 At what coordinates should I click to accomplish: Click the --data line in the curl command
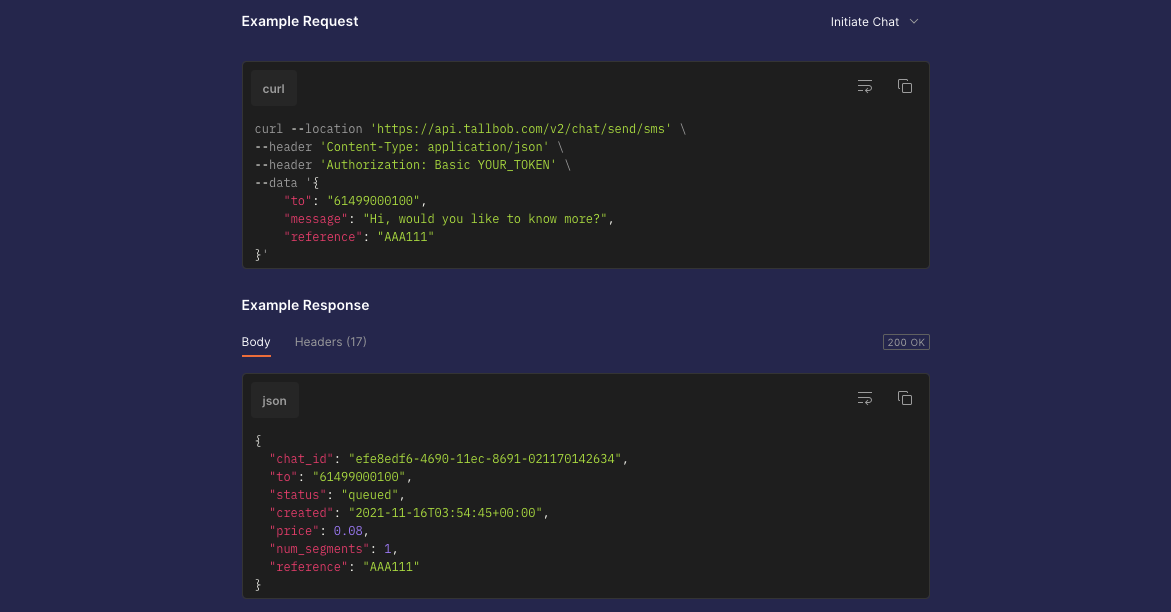[x=287, y=183]
